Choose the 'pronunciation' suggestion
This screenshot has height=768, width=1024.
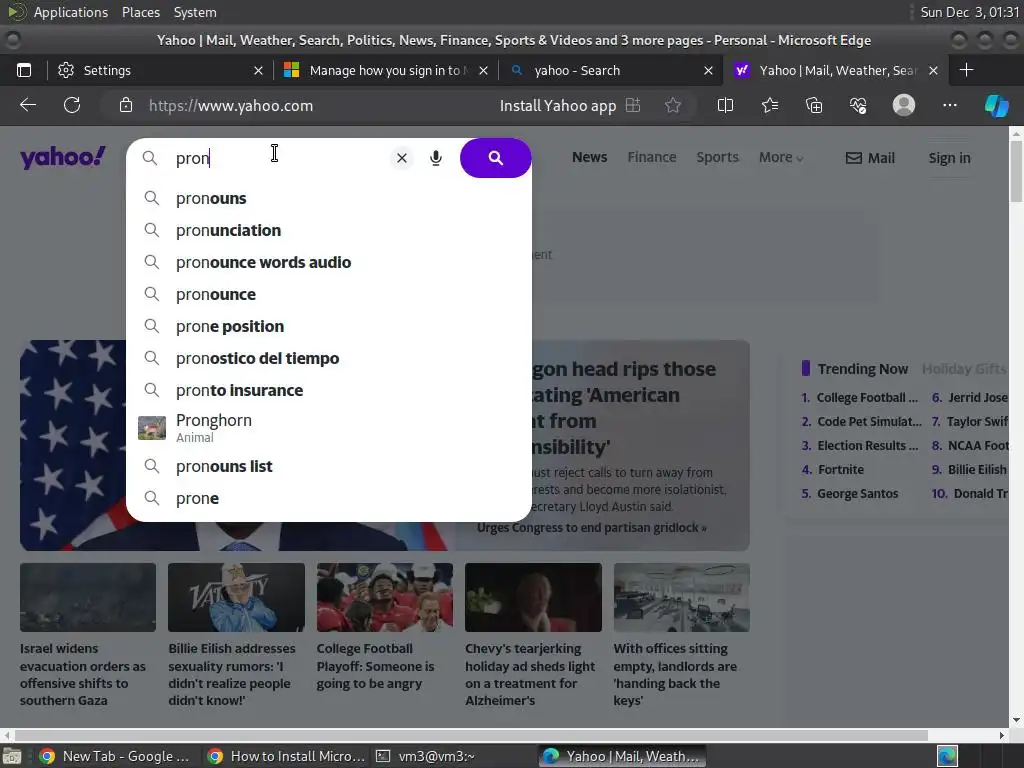(x=328, y=231)
